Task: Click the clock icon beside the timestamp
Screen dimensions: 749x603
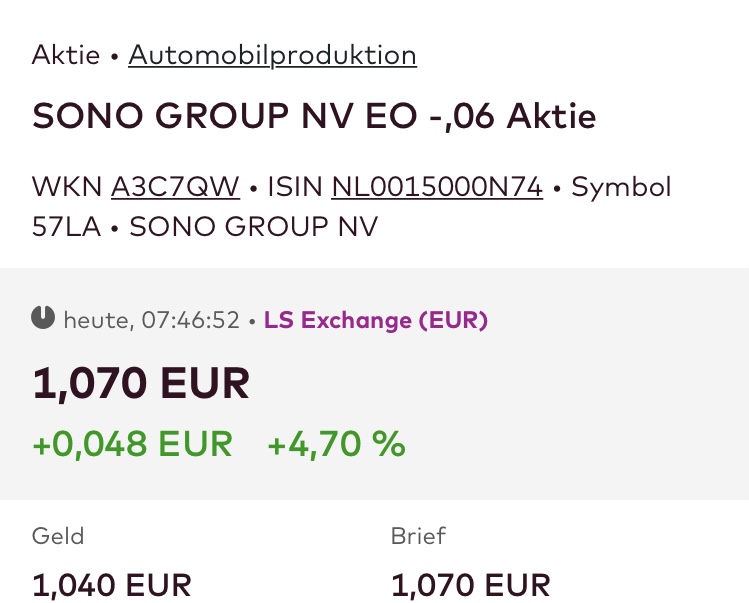Action: pos(43,319)
